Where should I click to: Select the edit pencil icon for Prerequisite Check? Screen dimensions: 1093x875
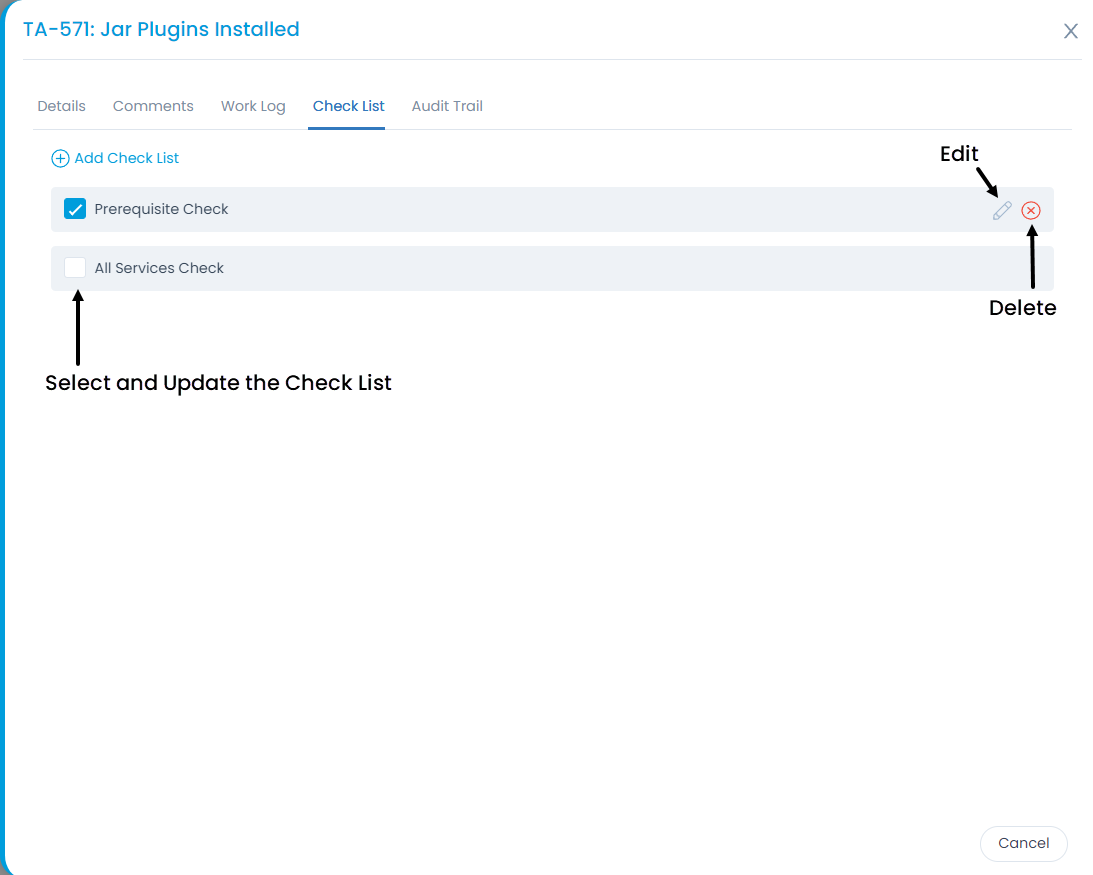(1002, 210)
